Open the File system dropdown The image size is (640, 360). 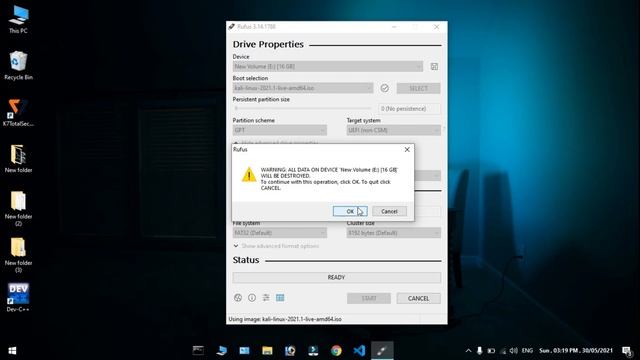tap(280, 233)
